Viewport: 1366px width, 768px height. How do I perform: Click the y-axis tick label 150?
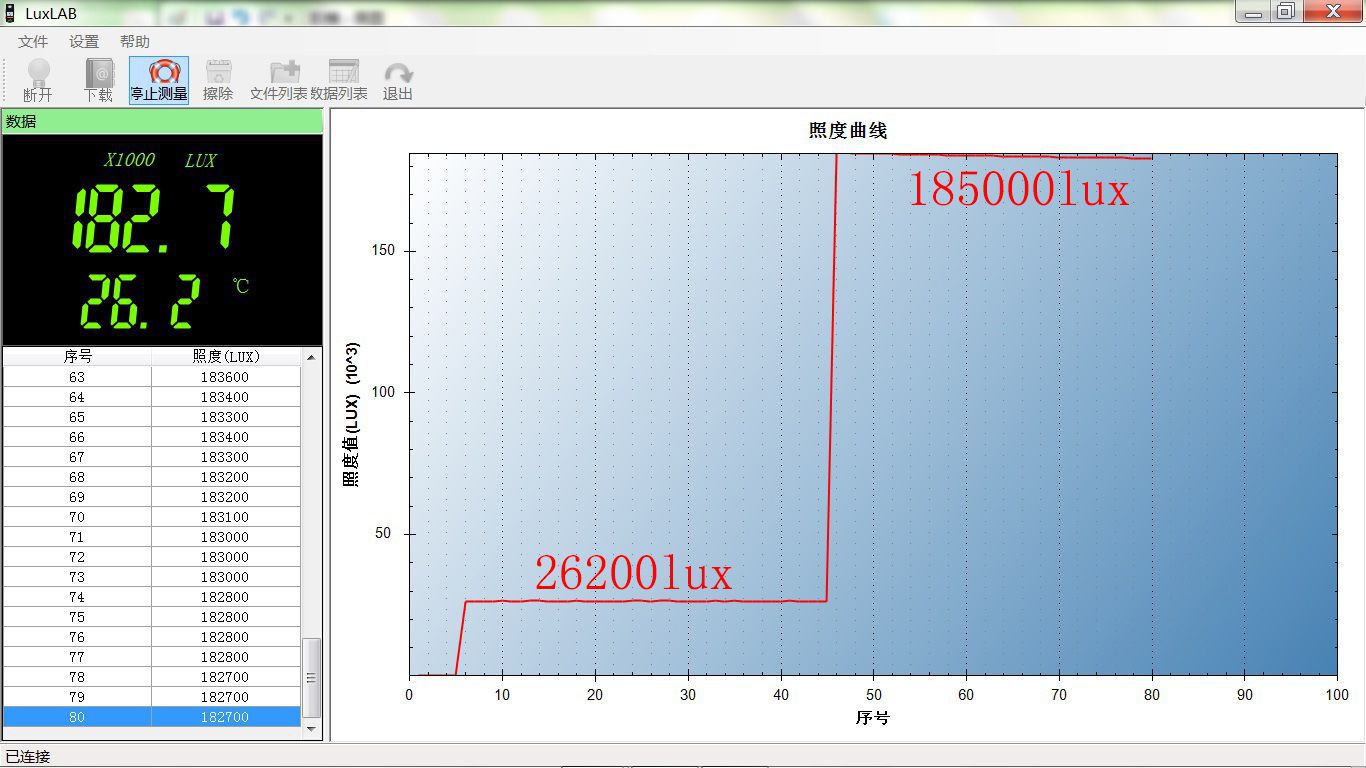pos(383,251)
